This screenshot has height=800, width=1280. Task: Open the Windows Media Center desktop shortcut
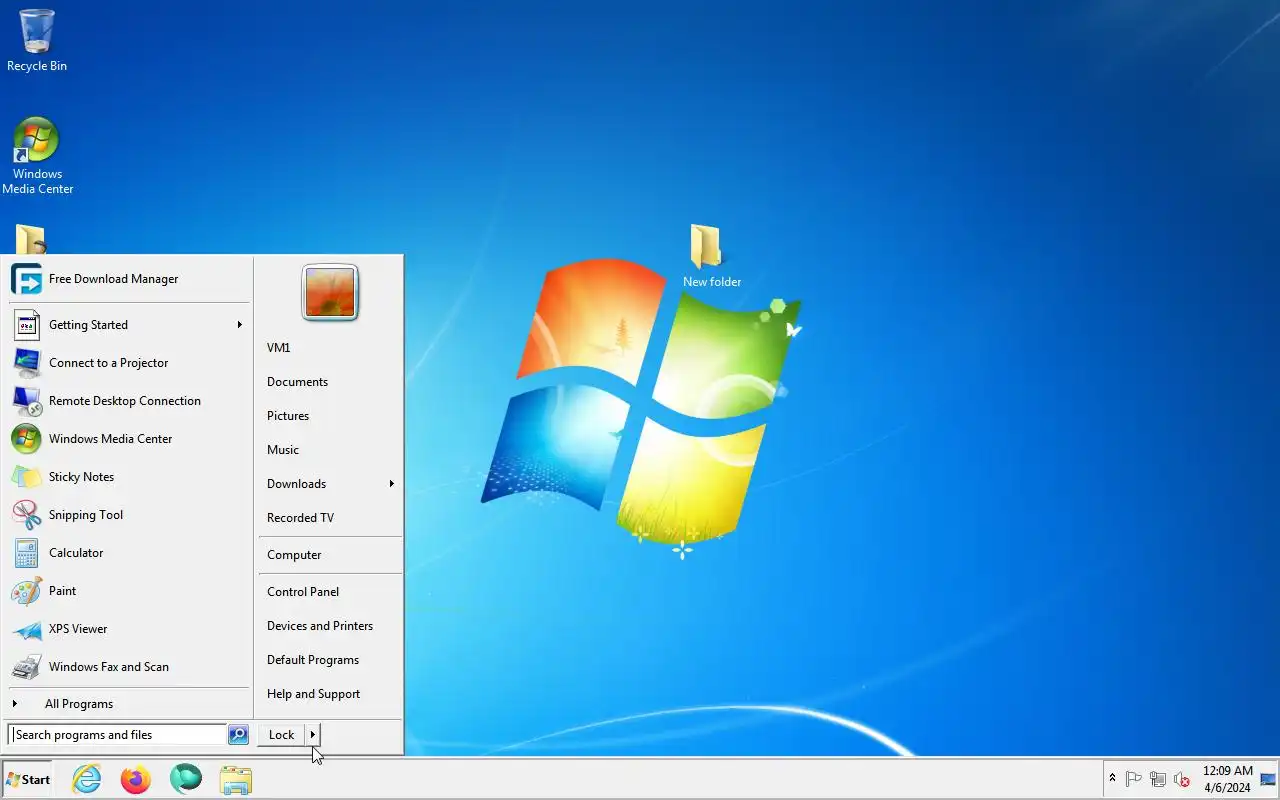pyautogui.click(x=37, y=156)
